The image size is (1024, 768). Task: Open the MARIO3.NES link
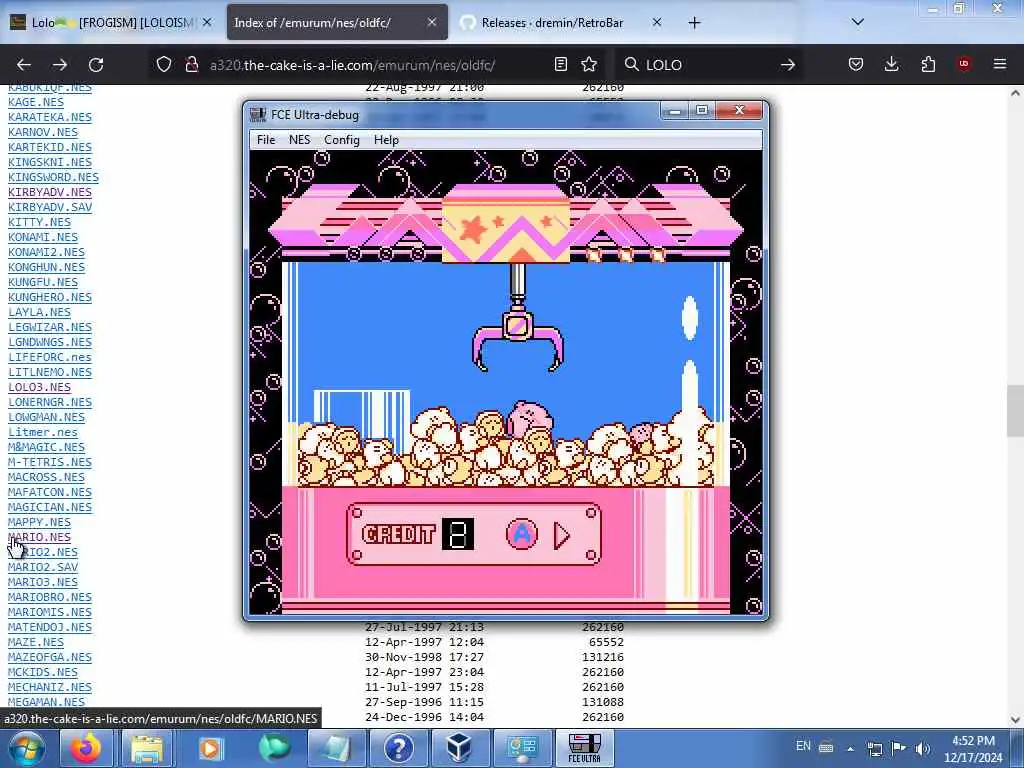click(42, 582)
